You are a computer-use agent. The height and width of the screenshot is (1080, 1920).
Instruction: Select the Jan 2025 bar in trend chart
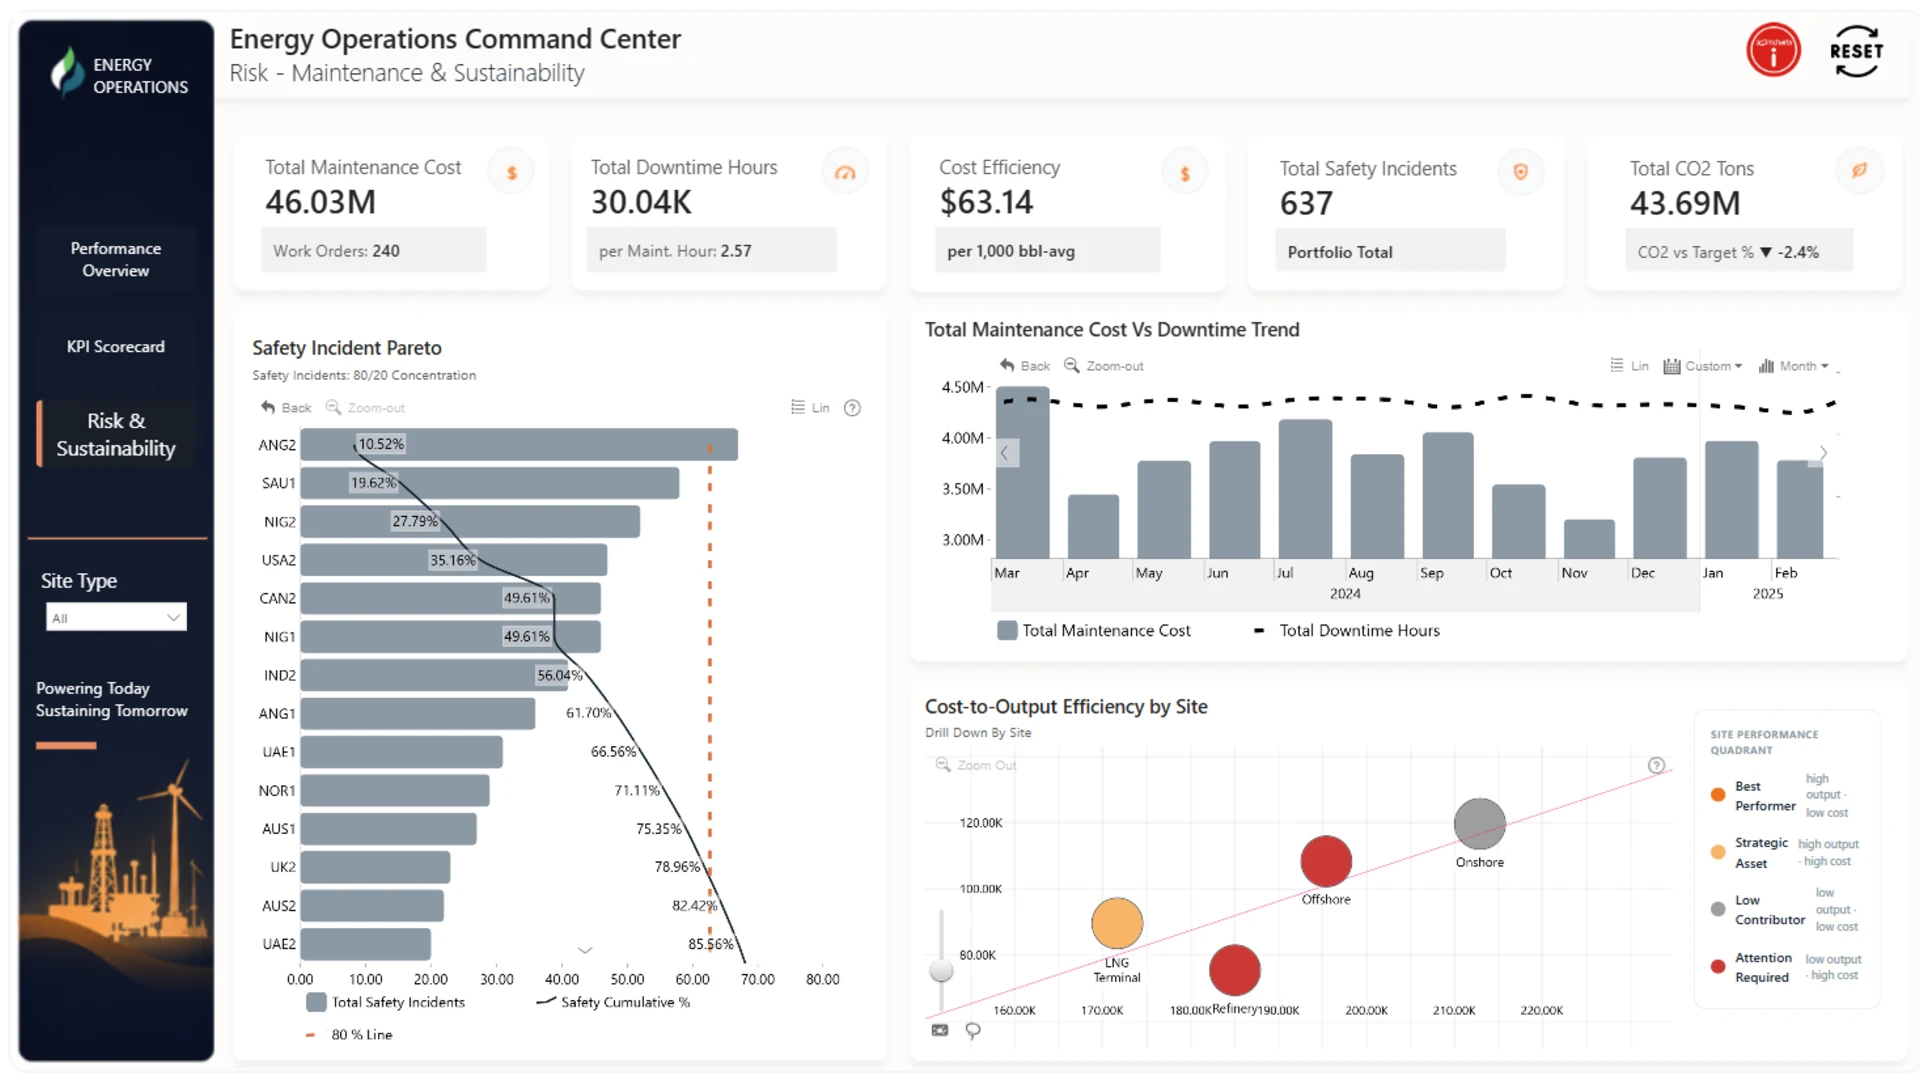tap(1731, 500)
